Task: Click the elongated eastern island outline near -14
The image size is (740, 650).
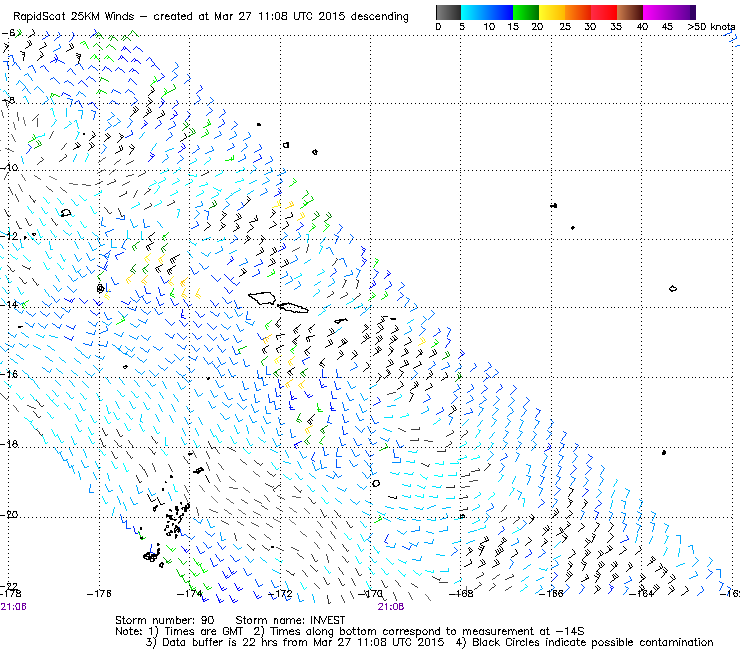Action: coord(294,308)
